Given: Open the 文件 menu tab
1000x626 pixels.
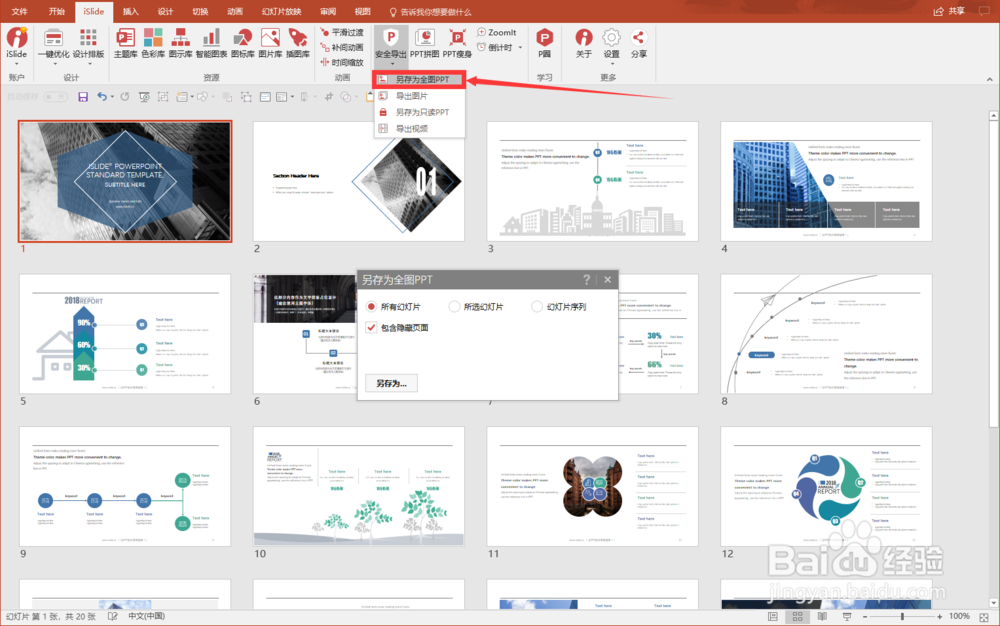Looking at the screenshot, I should [20, 11].
